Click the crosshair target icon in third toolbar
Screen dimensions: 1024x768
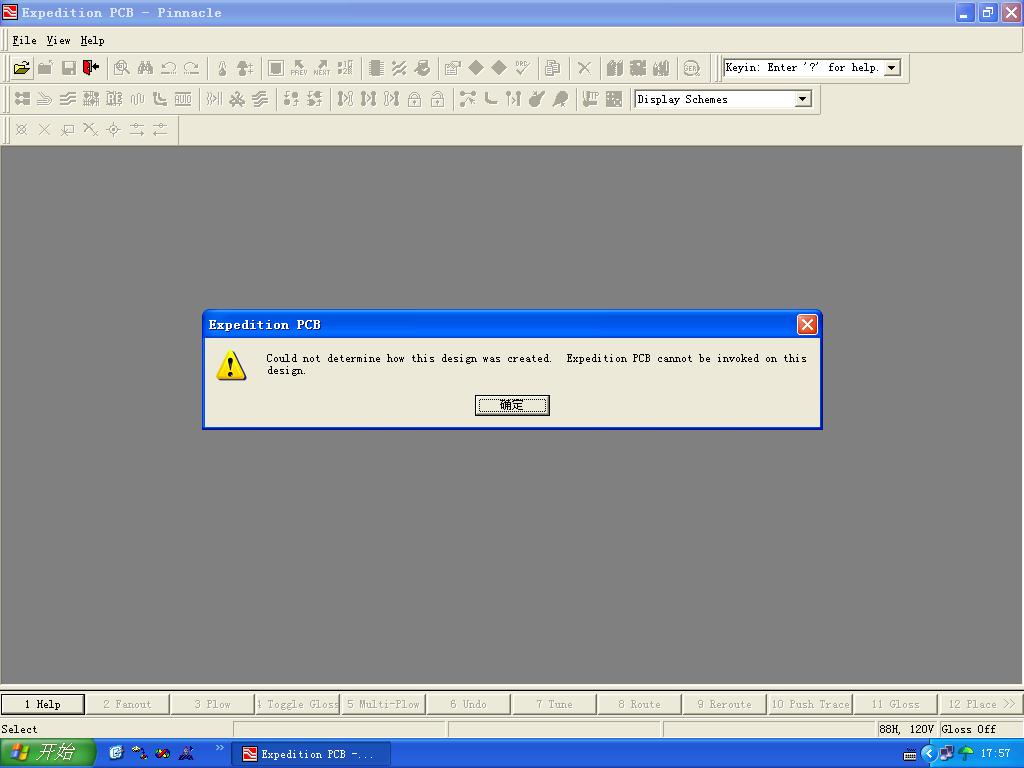[114, 129]
